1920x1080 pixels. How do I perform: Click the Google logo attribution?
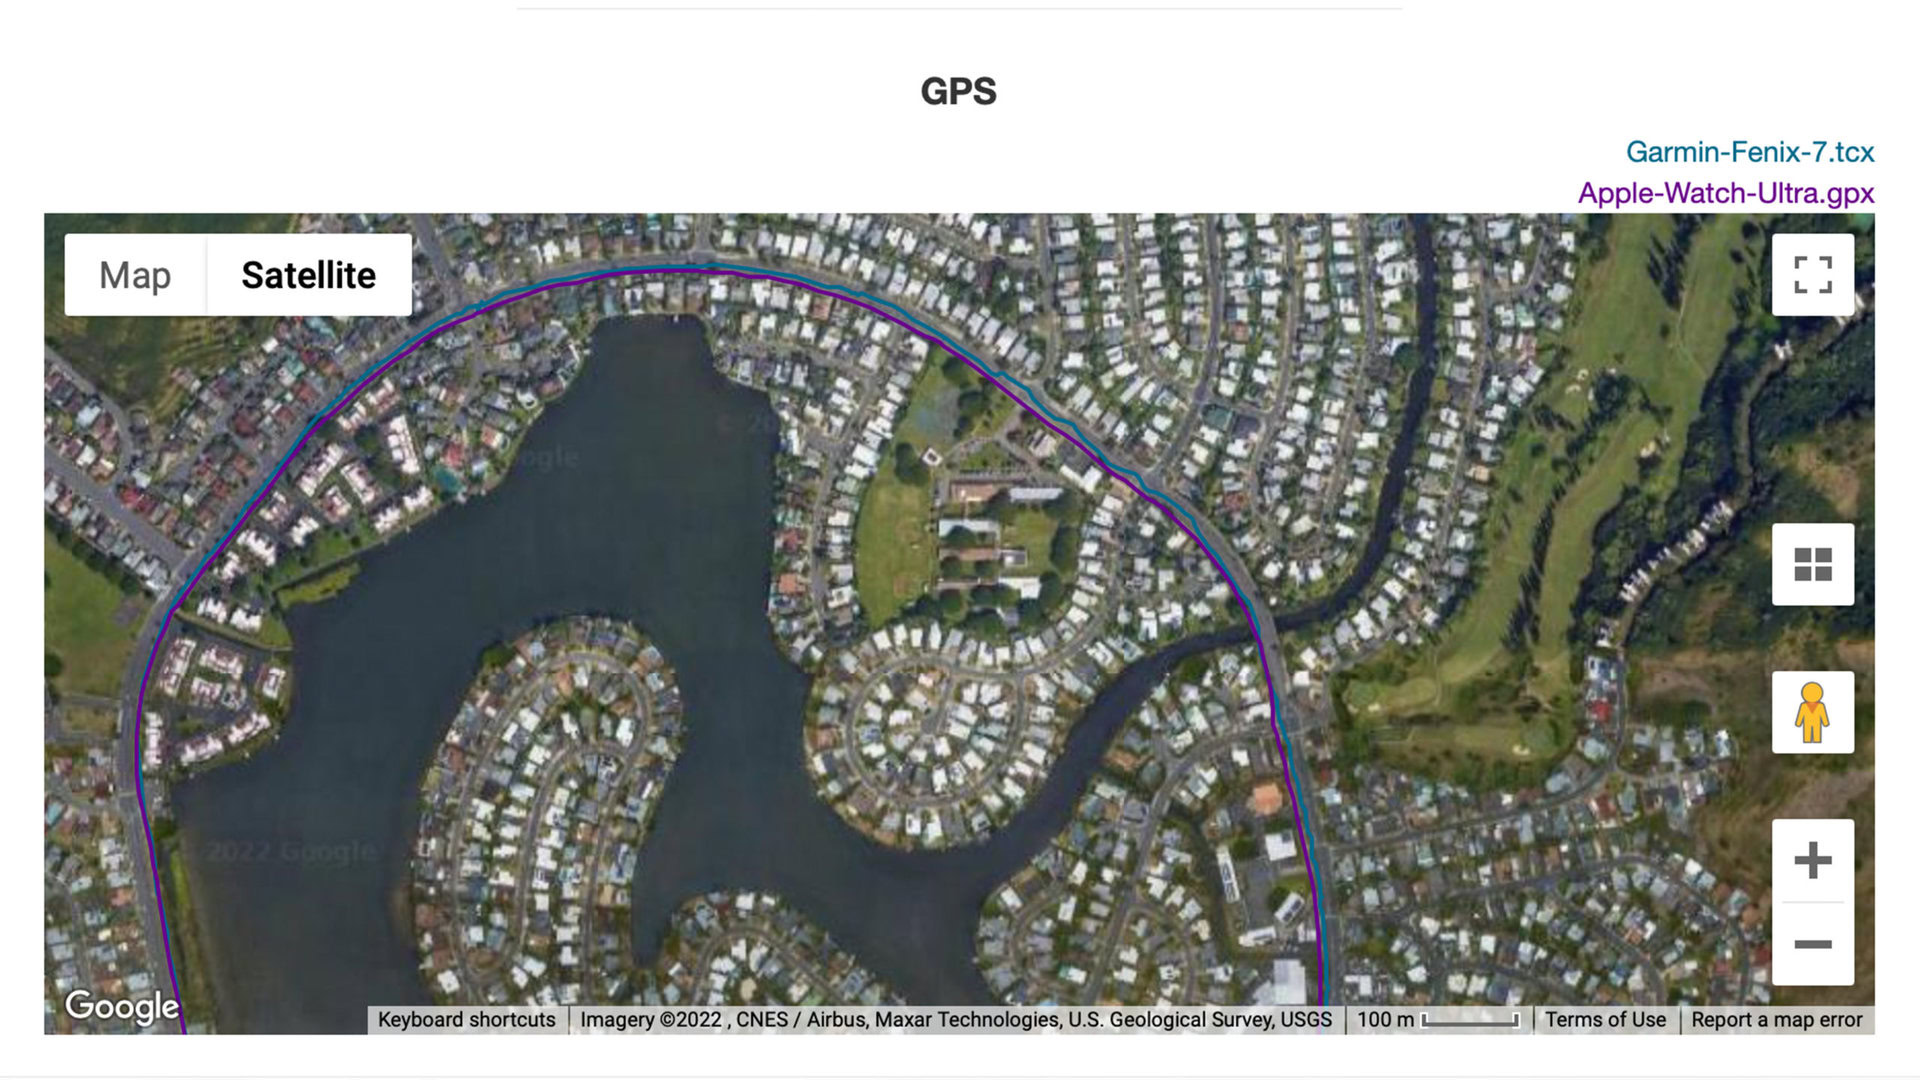point(120,1006)
